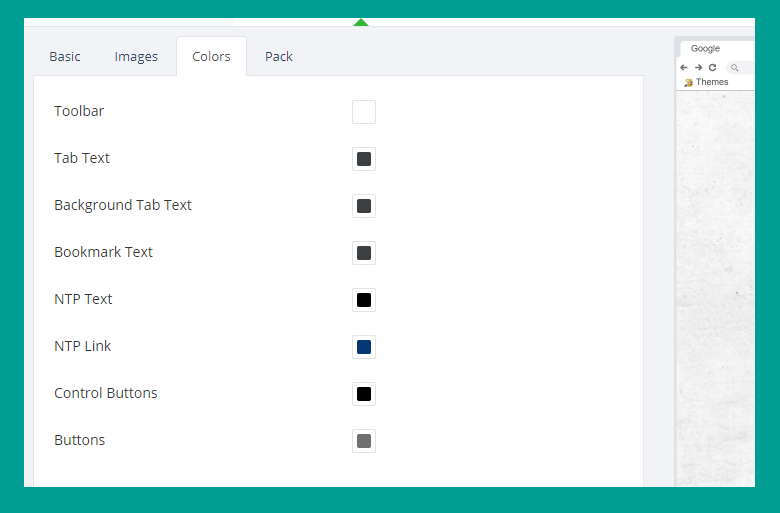780x513 pixels.
Task: Change the Buttons gray color swatch
Action: pos(364,441)
